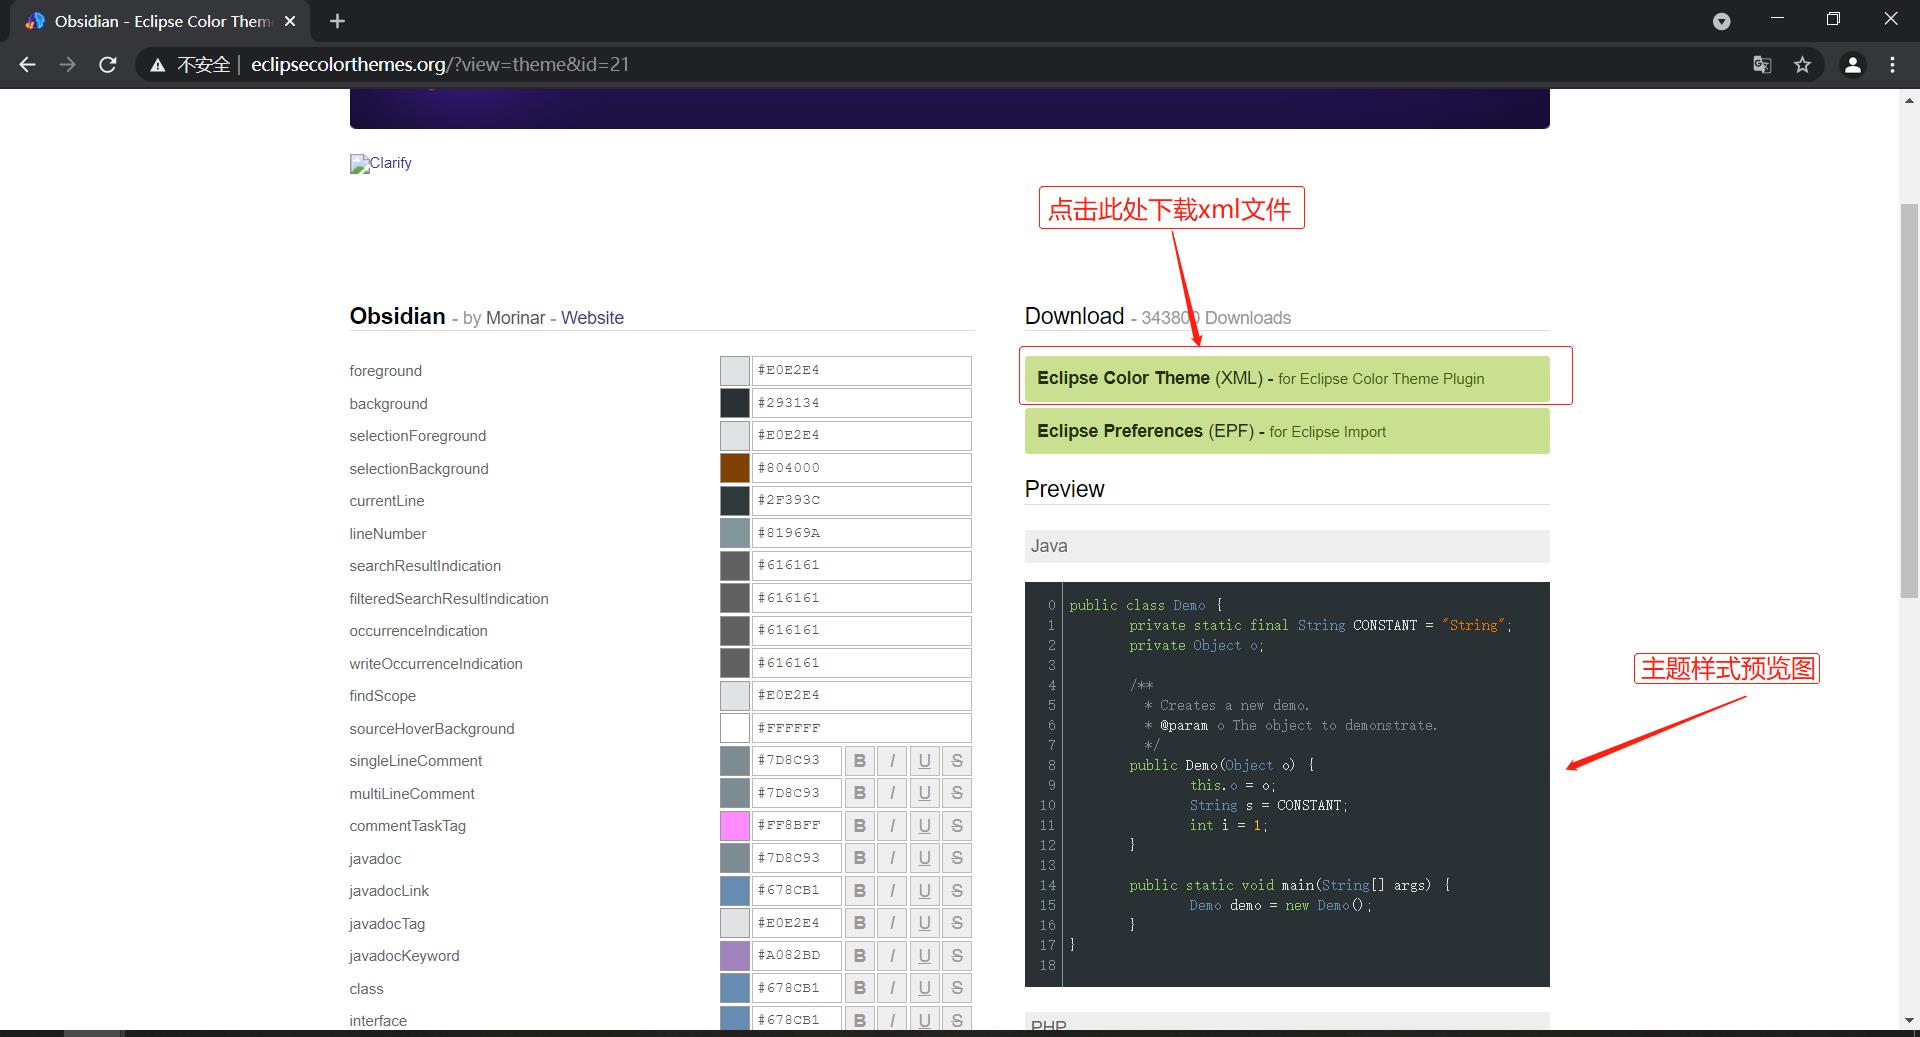Toggle strikethrough for javadocTag
The width and height of the screenshot is (1920, 1037).
pyautogui.click(x=957, y=924)
